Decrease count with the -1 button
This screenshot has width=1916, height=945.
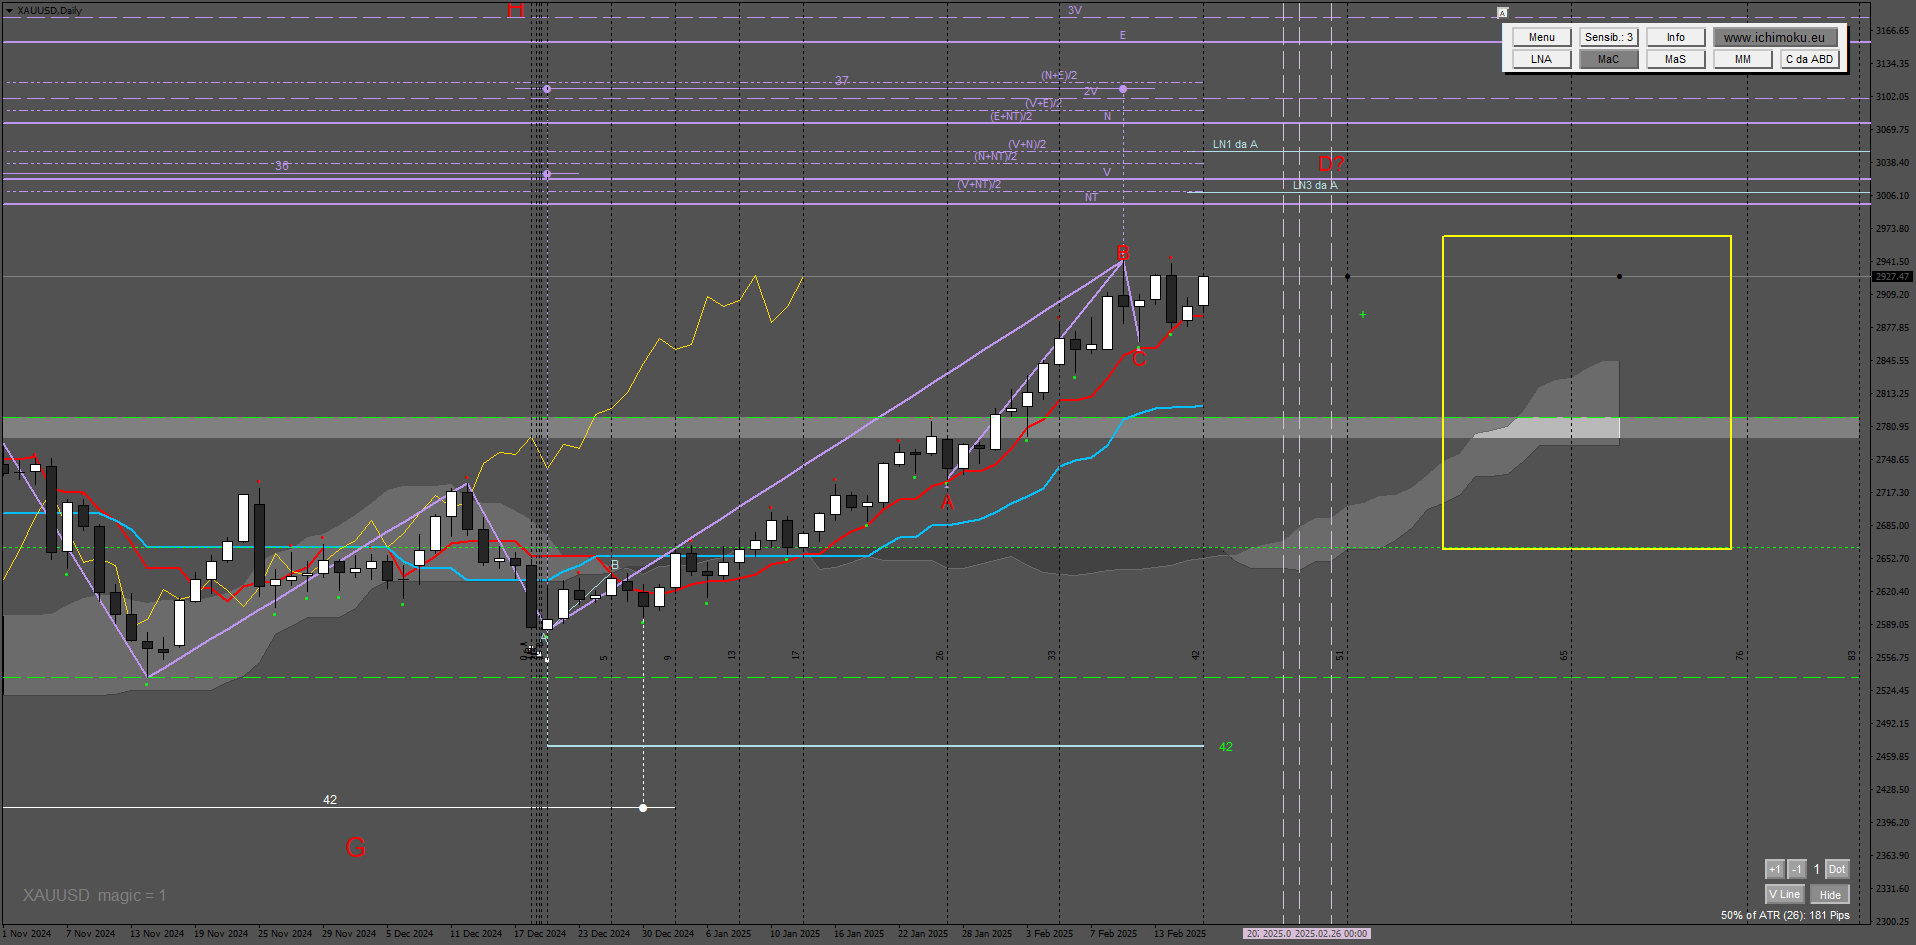pyautogui.click(x=1796, y=869)
